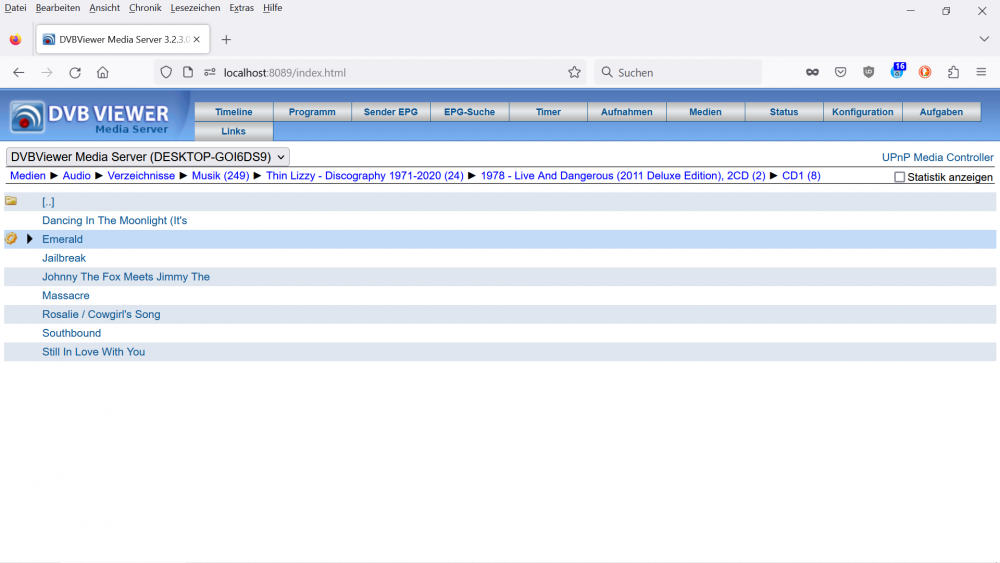Viewport: 1000px width, 563px height.
Task: Open Johnny The Fox Meets Jimmy The
Action: tap(126, 277)
